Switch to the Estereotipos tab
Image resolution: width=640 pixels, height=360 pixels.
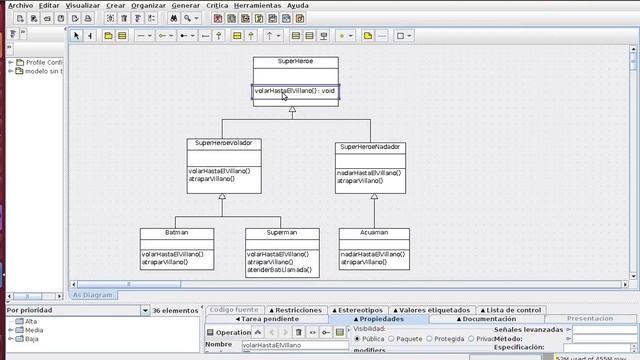coord(358,310)
